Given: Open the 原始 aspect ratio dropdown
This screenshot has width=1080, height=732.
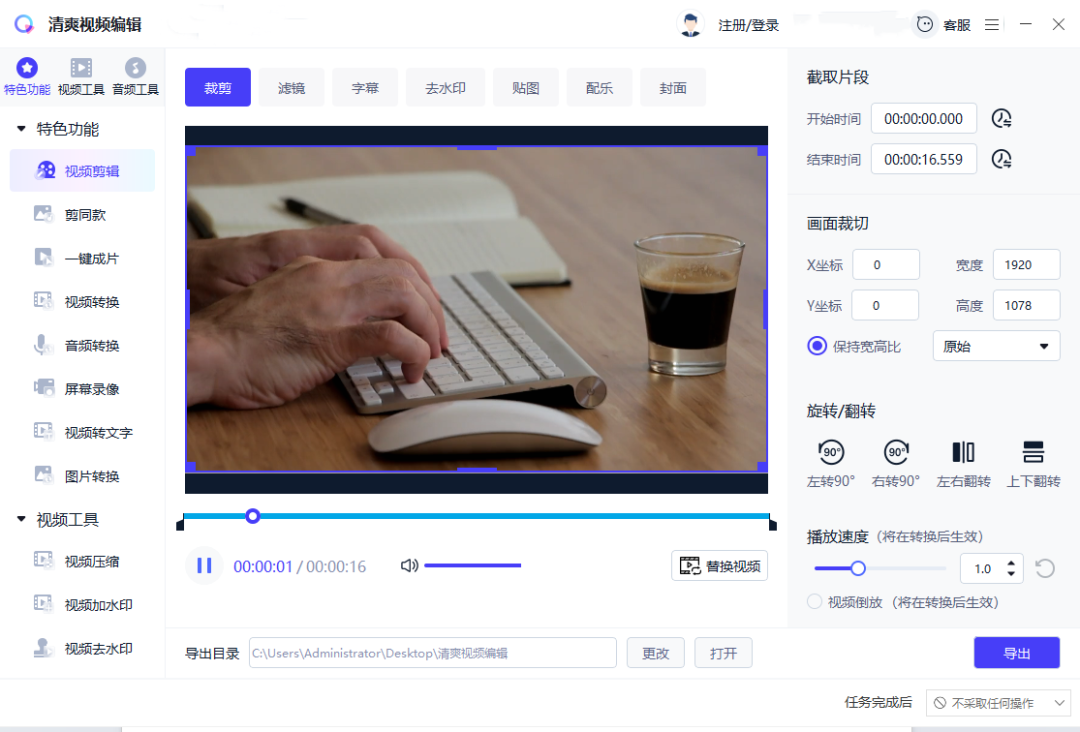Looking at the screenshot, I should tap(995, 346).
